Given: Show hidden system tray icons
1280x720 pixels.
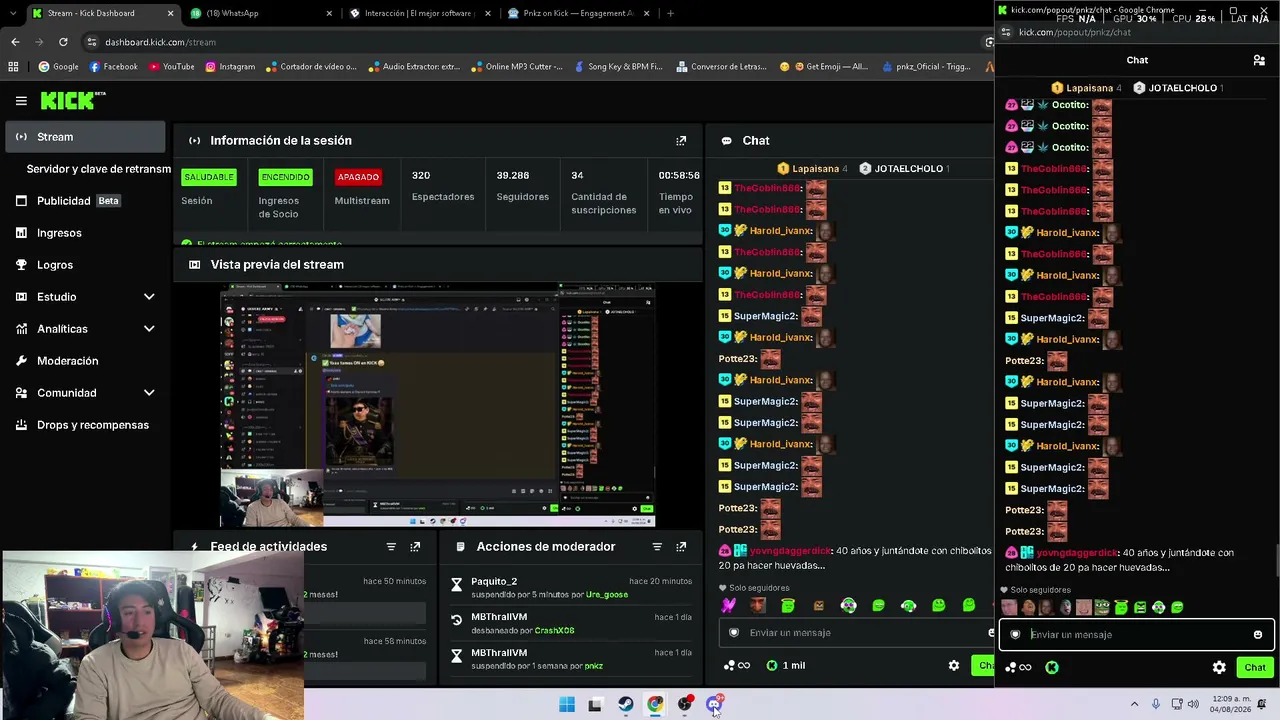Looking at the screenshot, I should coord(1134,704).
